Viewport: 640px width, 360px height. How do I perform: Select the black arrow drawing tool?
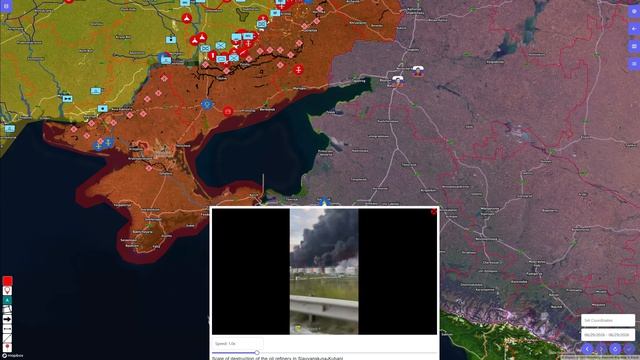[x=7, y=319]
